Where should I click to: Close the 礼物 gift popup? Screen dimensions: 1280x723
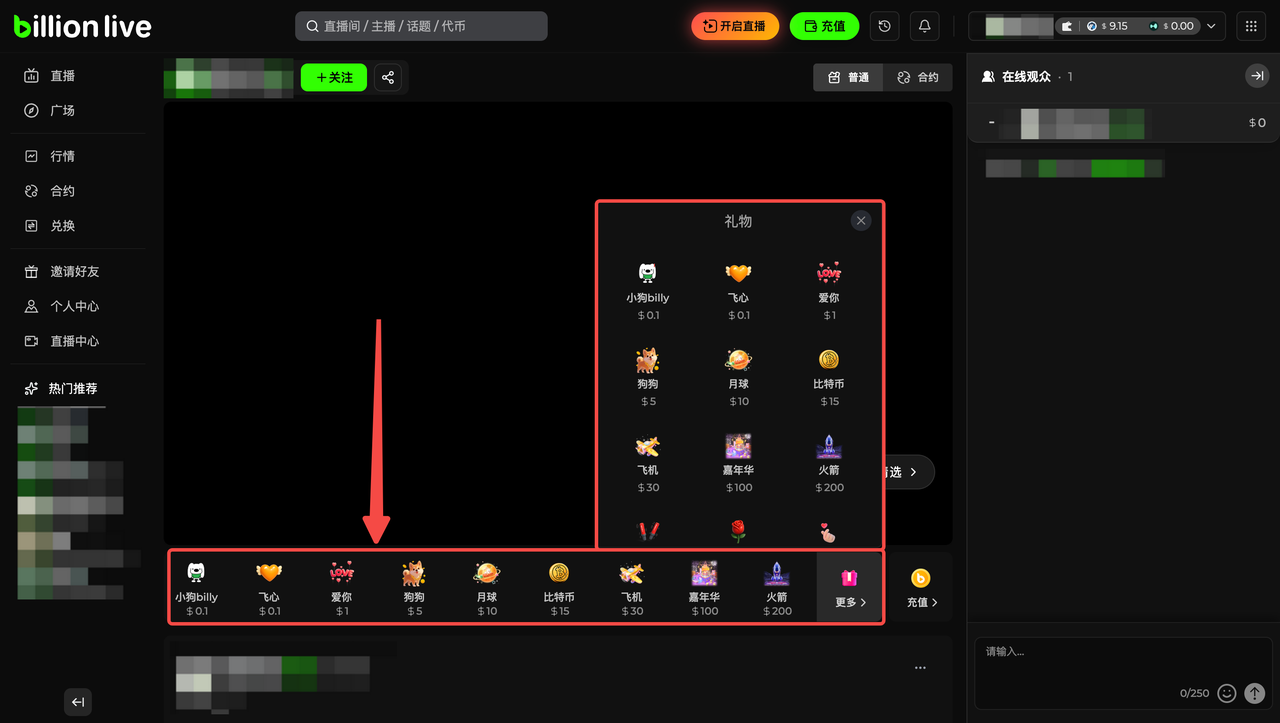coord(861,221)
